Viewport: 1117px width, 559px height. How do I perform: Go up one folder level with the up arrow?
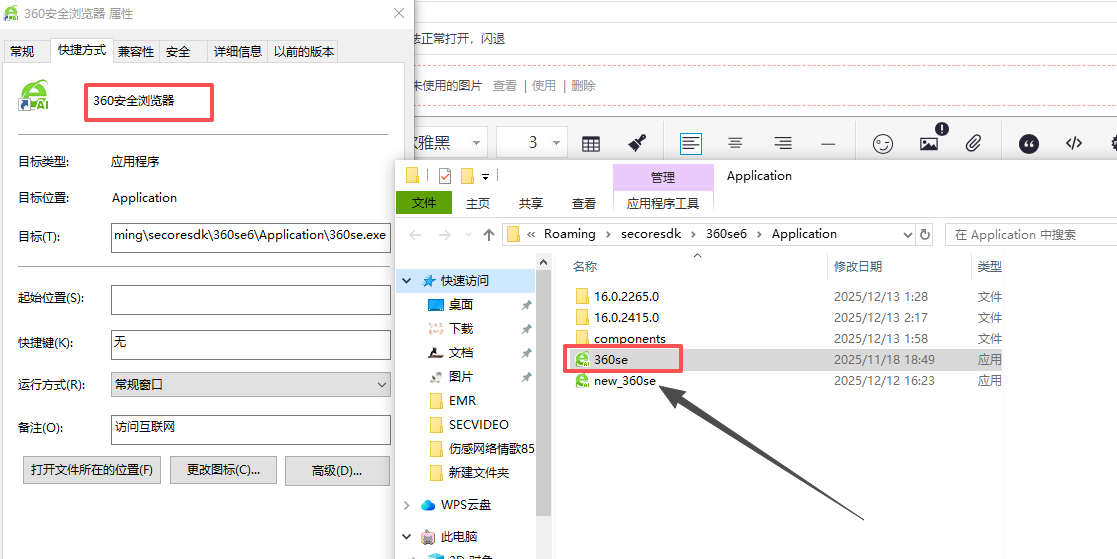(489, 234)
